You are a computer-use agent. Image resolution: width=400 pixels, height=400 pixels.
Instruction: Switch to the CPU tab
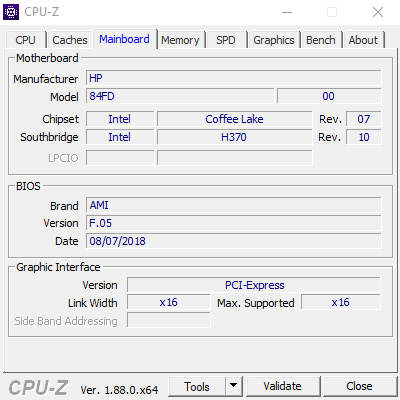(x=25, y=40)
